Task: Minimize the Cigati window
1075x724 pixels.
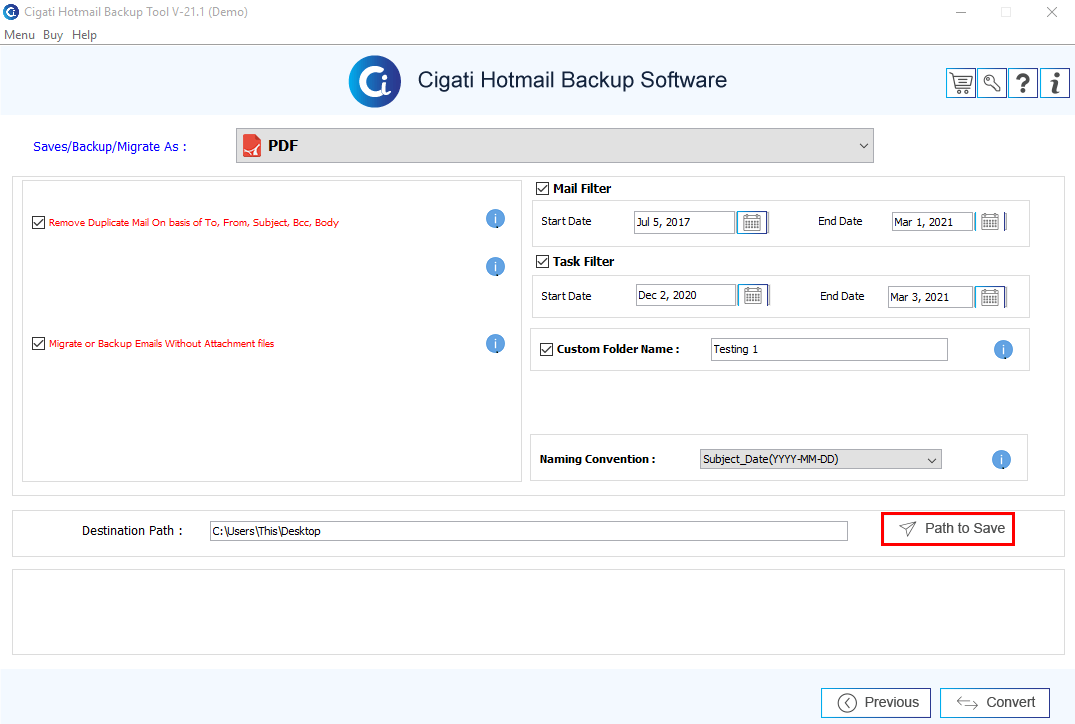Action: tap(961, 12)
